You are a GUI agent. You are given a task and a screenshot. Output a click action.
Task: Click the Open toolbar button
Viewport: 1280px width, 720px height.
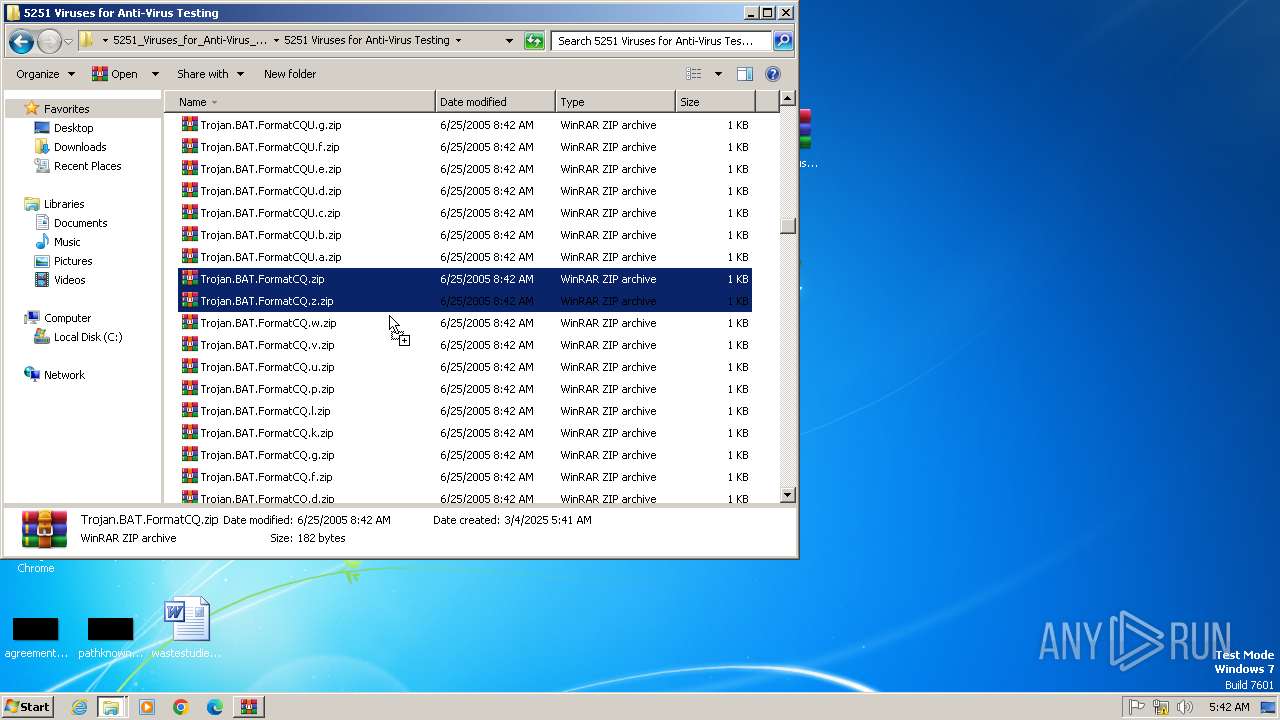point(115,74)
